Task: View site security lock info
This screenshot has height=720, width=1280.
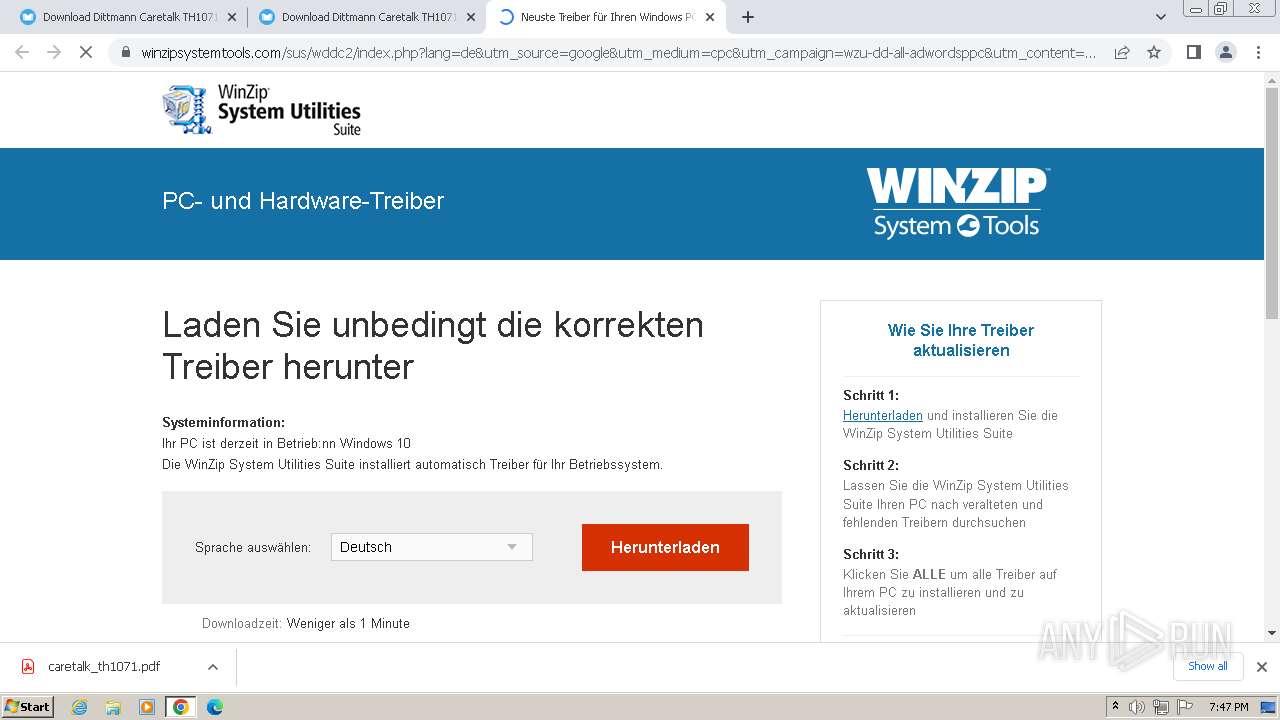Action: [126, 53]
